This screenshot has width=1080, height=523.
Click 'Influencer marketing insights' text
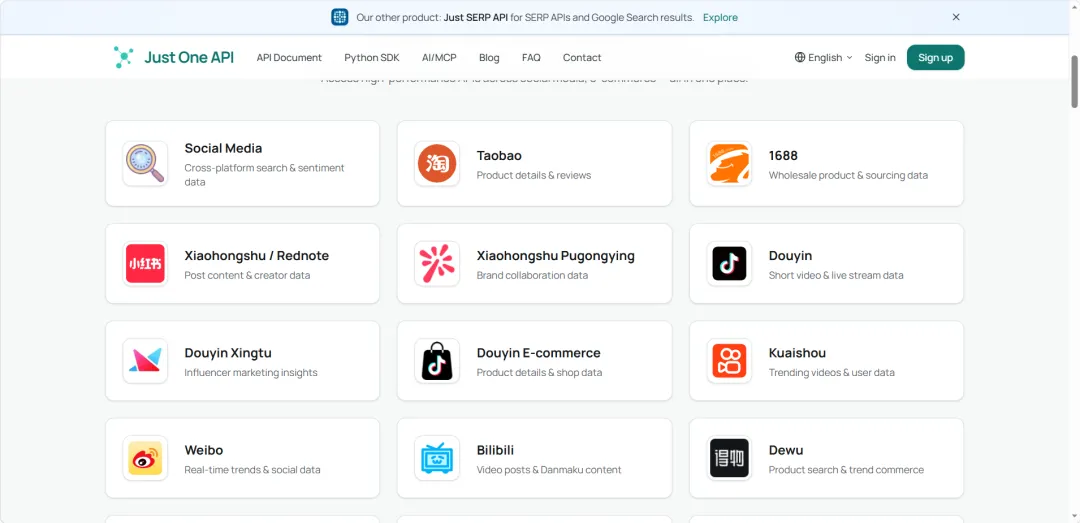[x=251, y=372]
